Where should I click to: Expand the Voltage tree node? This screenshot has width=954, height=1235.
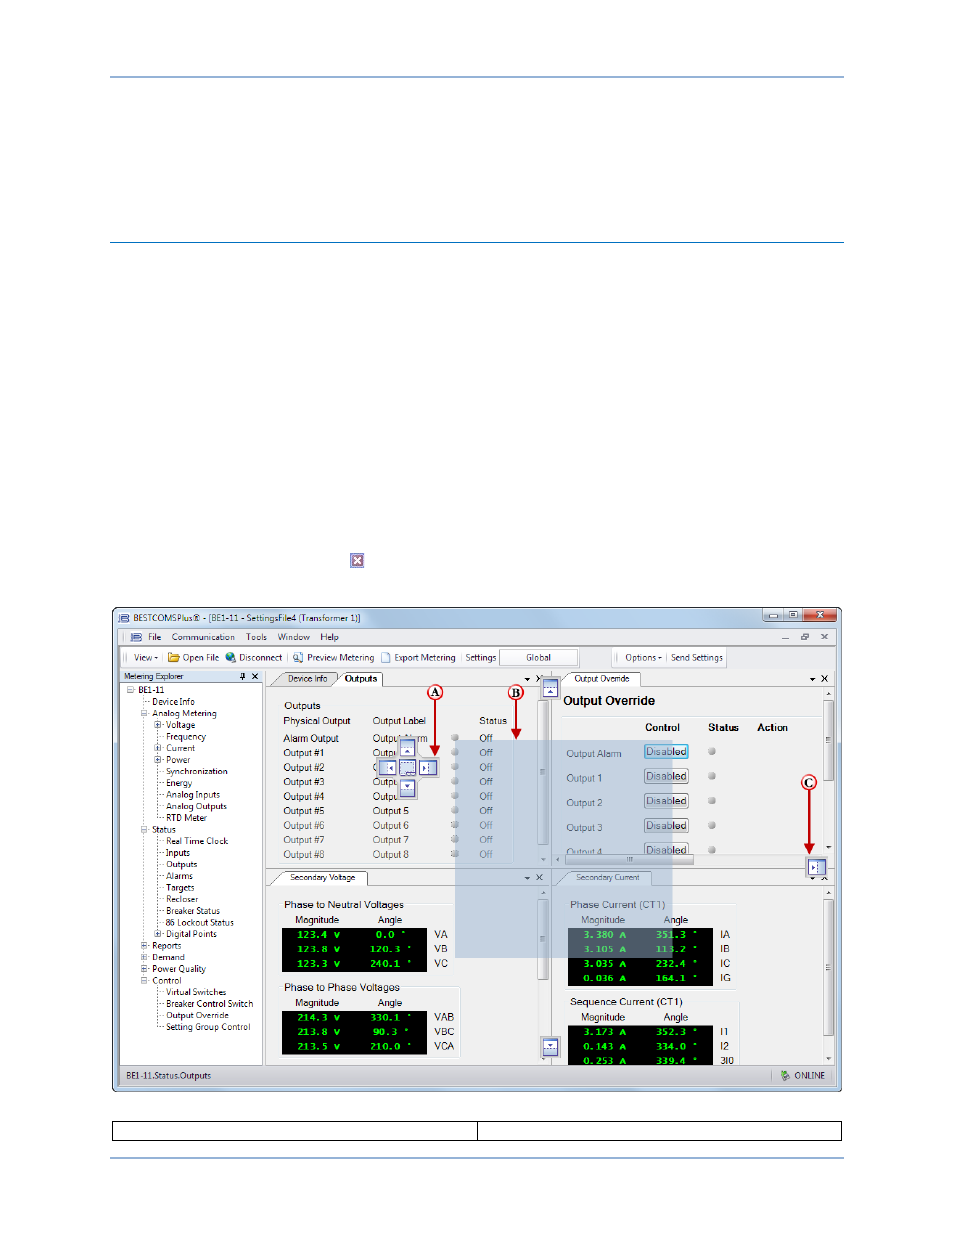158,725
